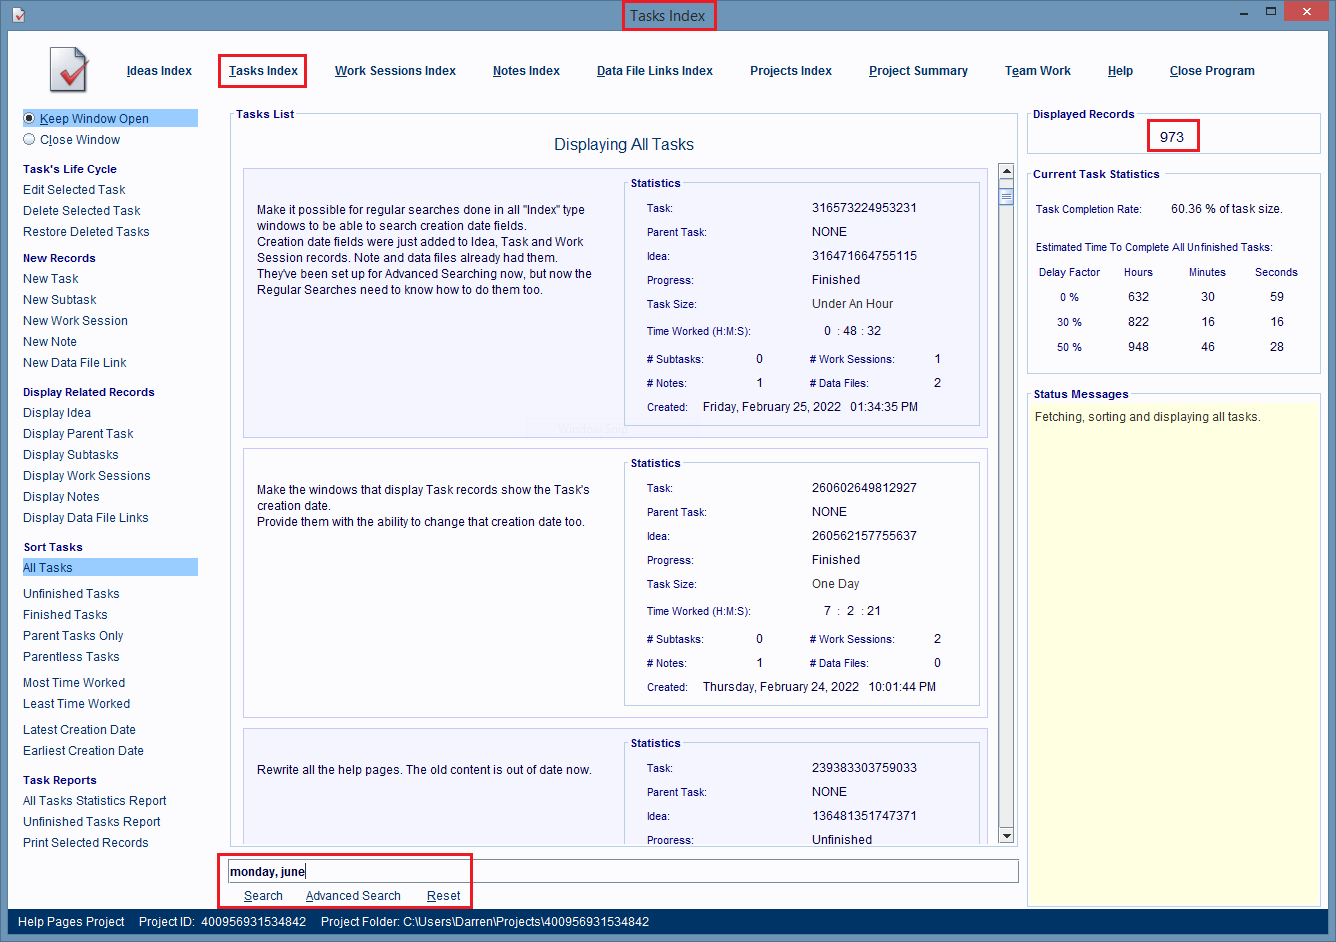
Task: Show Finished Tasks only
Action: [65, 615]
